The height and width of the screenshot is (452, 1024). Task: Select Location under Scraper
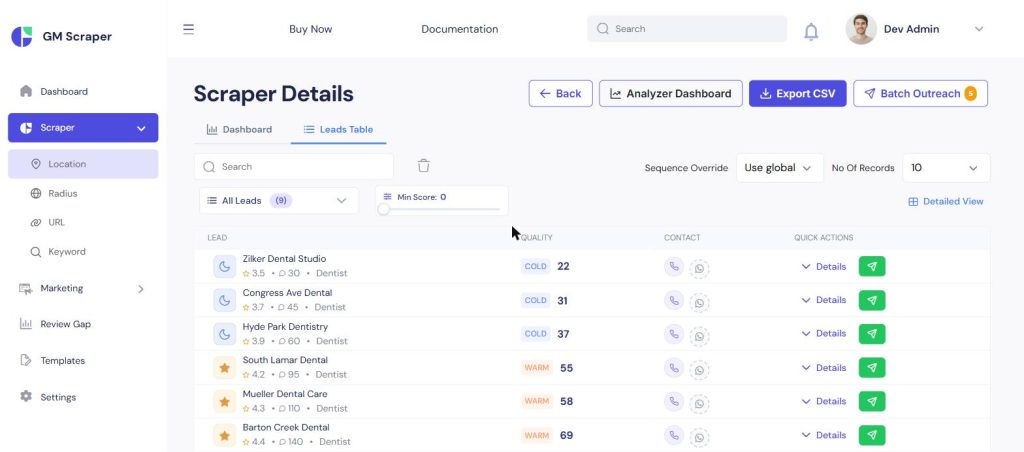click(83, 164)
